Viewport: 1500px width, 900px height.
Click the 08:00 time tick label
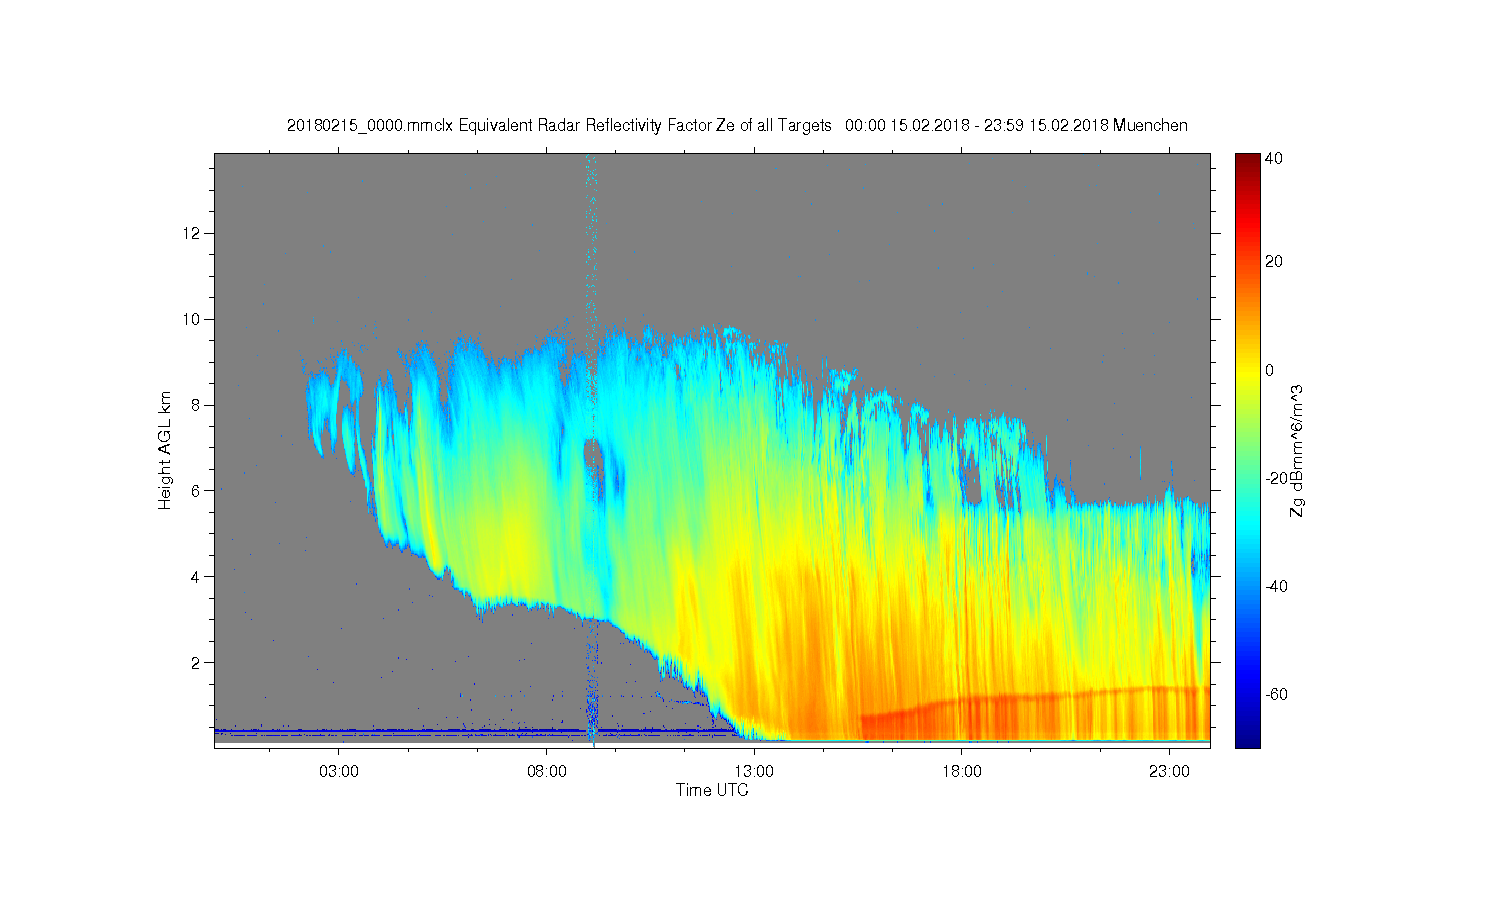[546, 772]
